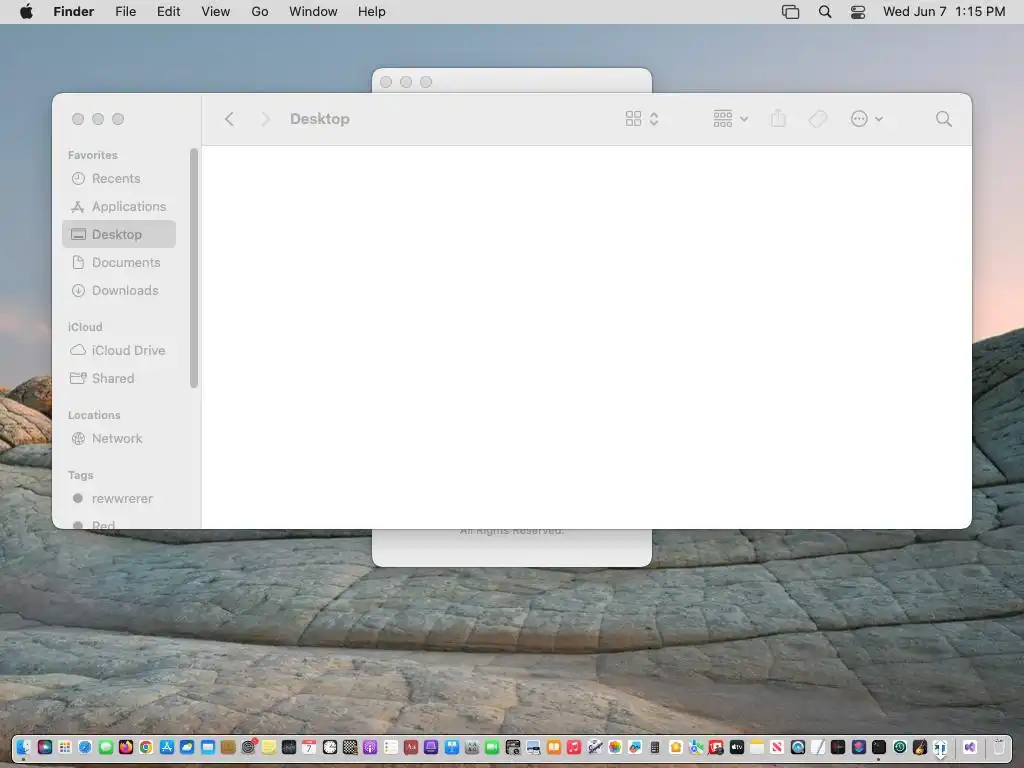
Task: Open Maps from the Dock
Action: click(696, 747)
